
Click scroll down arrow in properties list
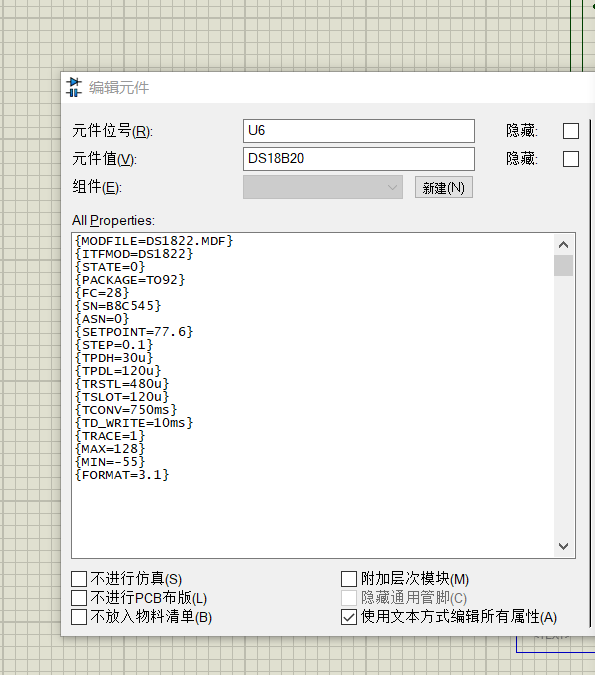[x=563, y=546]
